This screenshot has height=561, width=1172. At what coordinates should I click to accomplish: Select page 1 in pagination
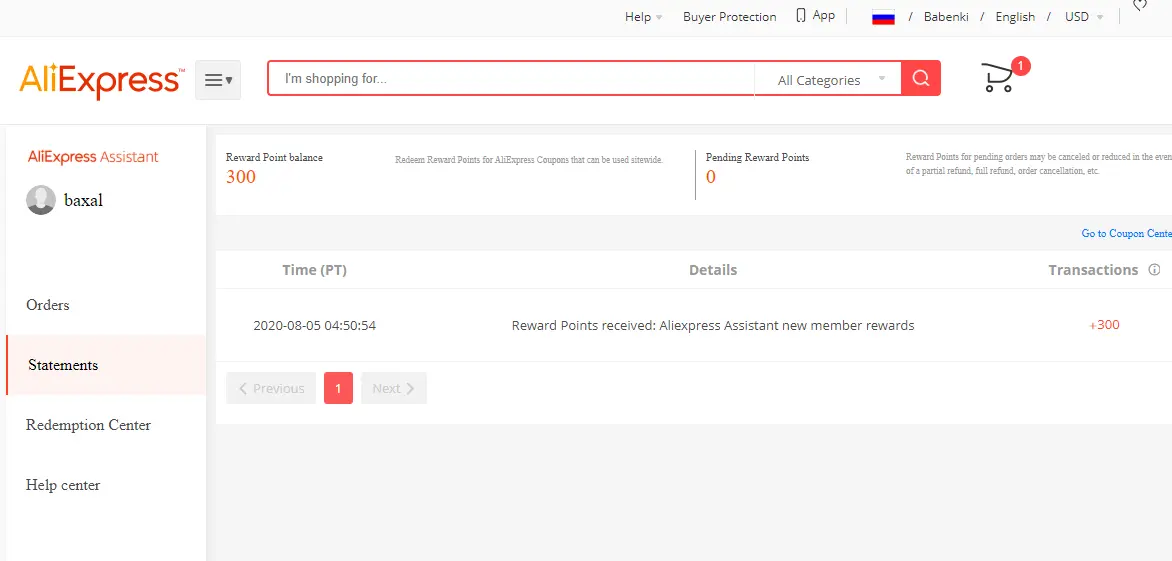point(339,388)
